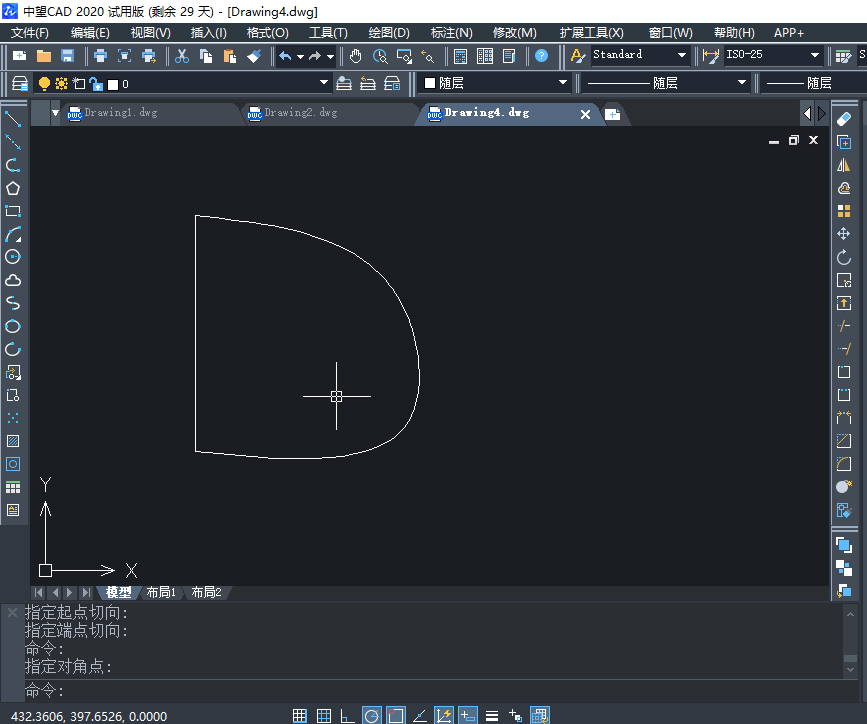This screenshot has width=867, height=724.
Task: Toggle object snap in the status bar
Action: pyautogui.click(x=395, y=715)
